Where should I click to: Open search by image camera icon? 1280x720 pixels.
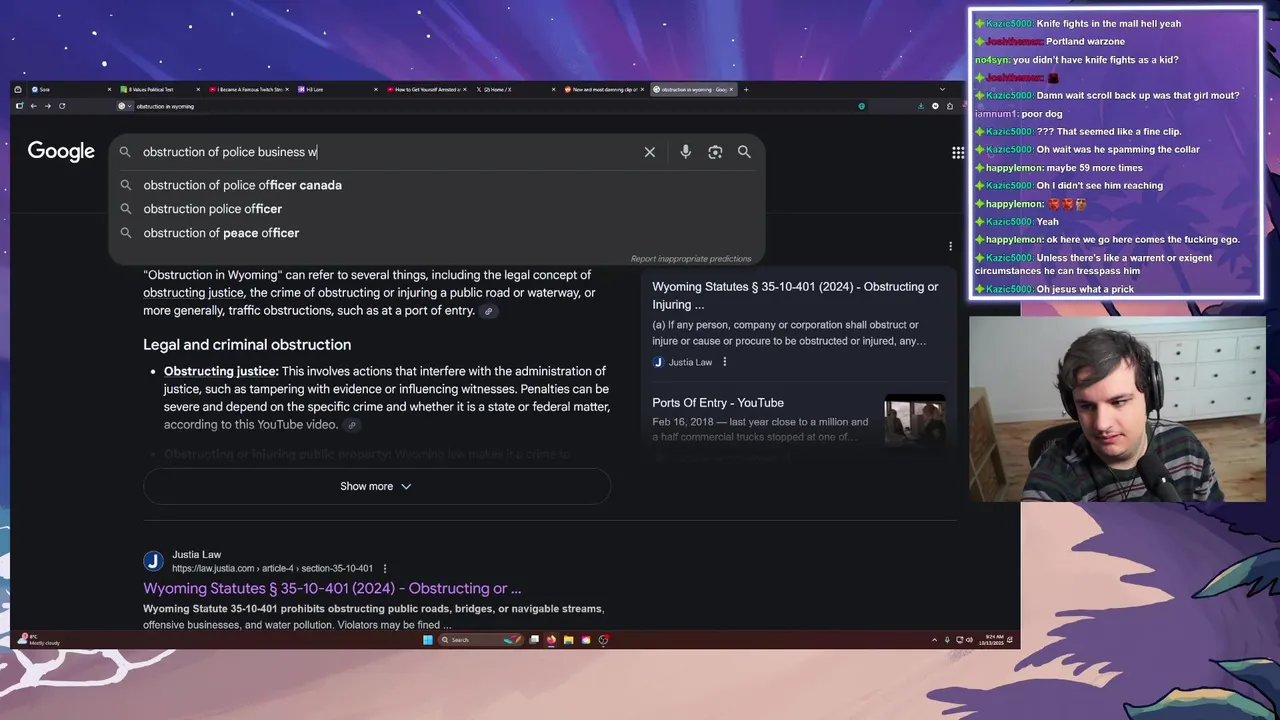pyautogui.click(x=715, y=152)
